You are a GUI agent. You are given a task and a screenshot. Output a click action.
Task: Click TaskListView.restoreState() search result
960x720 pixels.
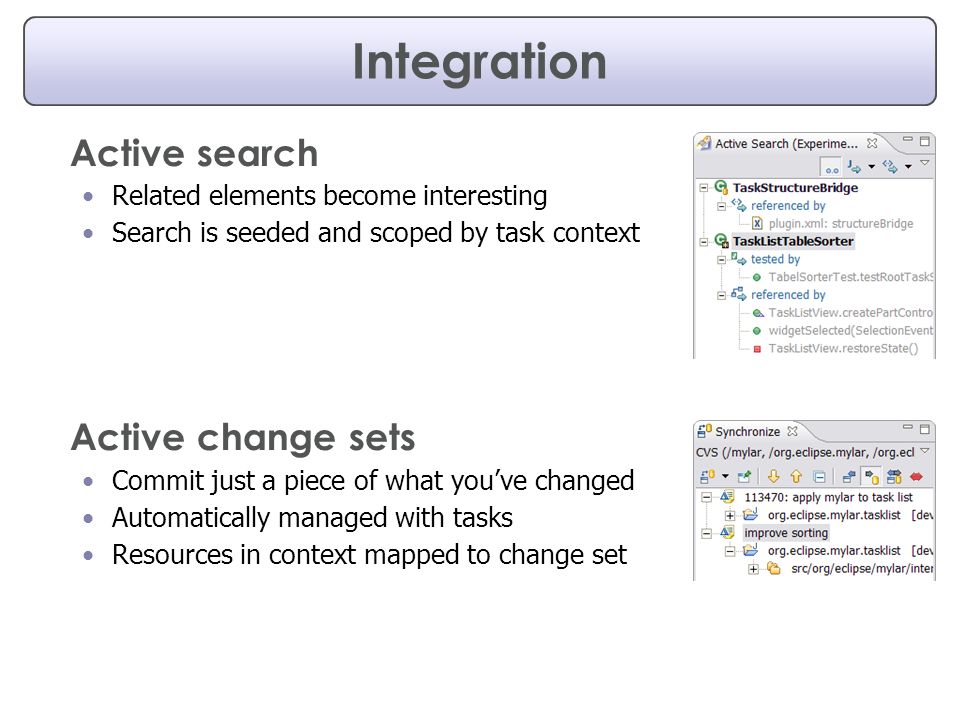843,348
